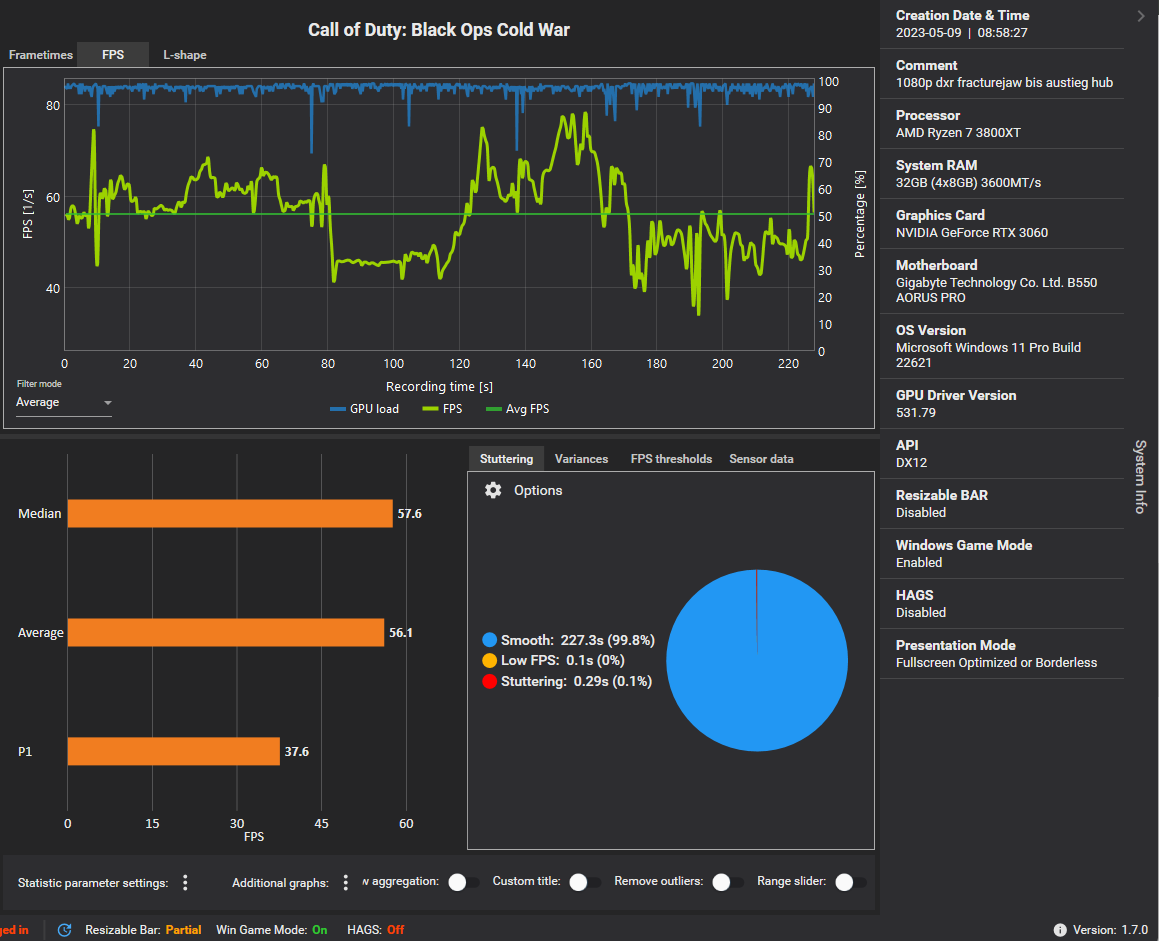
Task: Click the Low FPS yellow legend dot
Action: 489,661
